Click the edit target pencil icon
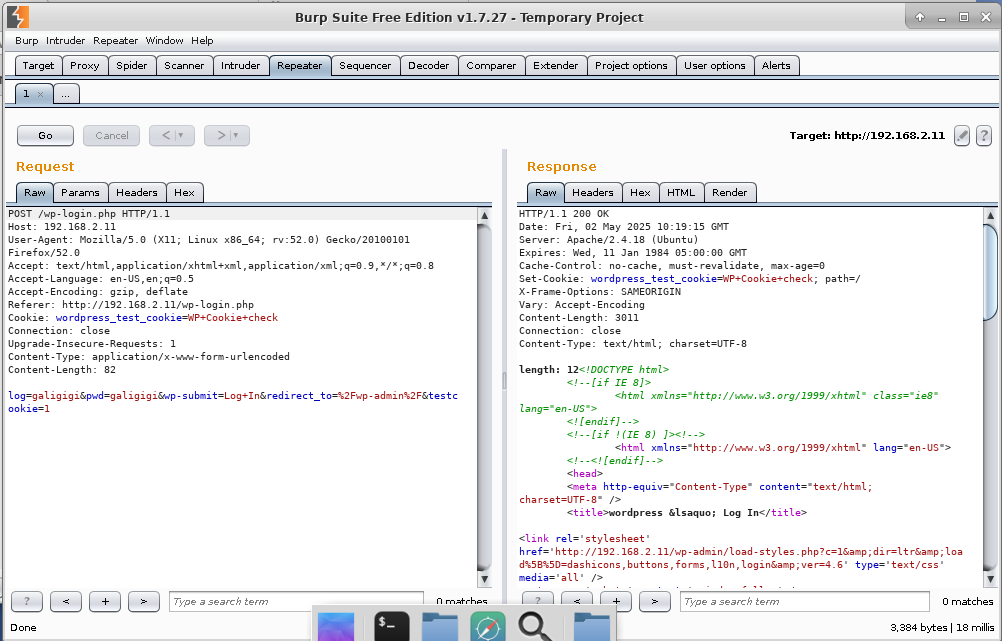This screenshot has width=1002, height=641. click(x=962, y=135)
